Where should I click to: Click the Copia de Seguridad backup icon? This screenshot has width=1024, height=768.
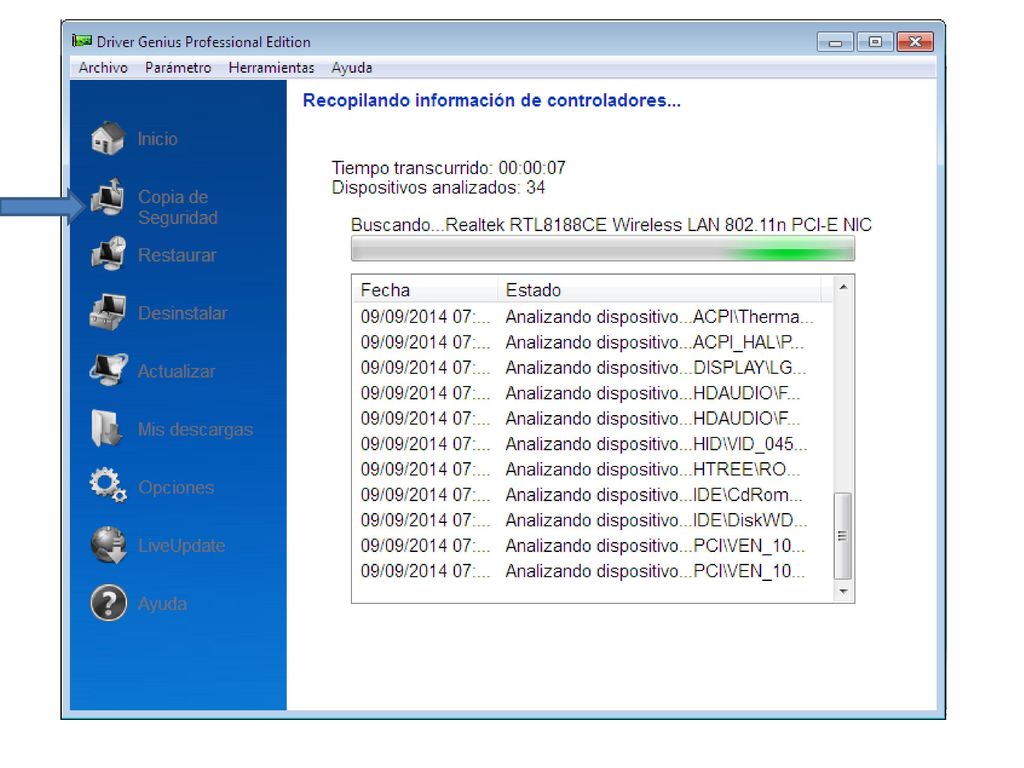click(108, 198)
